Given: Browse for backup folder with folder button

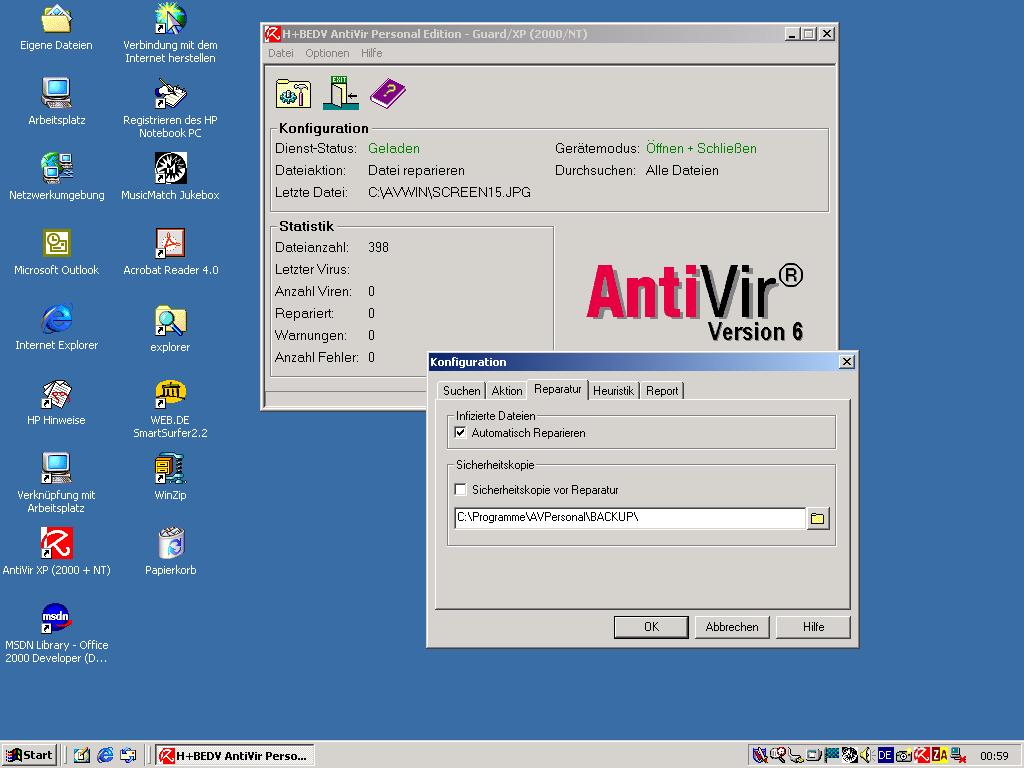Looking at the screenshot, I should pos(818,519).
